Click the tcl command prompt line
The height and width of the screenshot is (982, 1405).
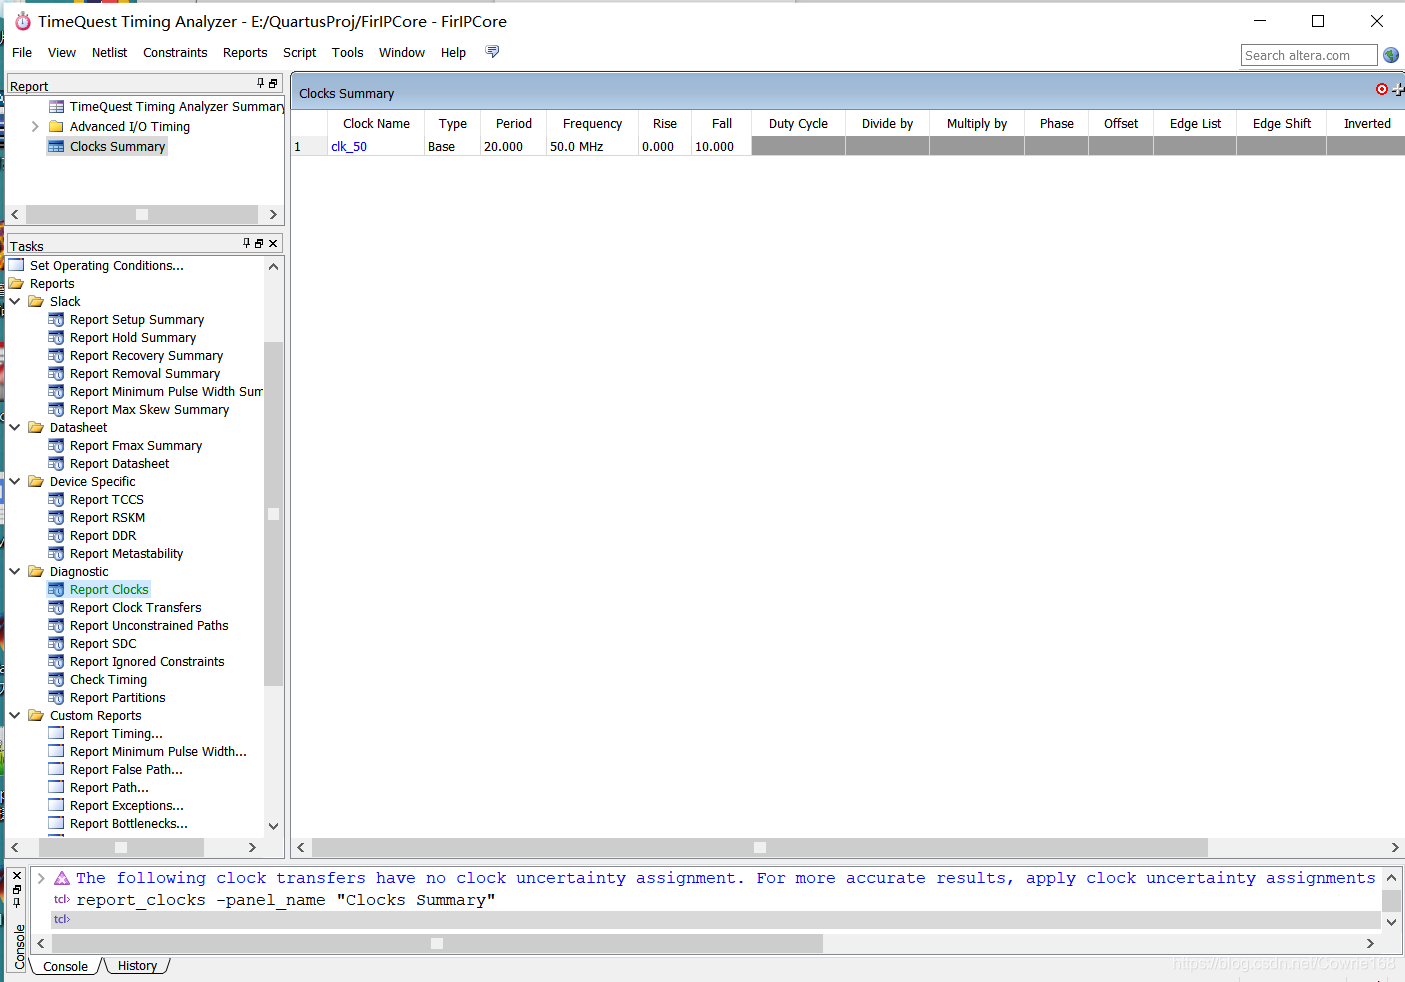point(715,920)
